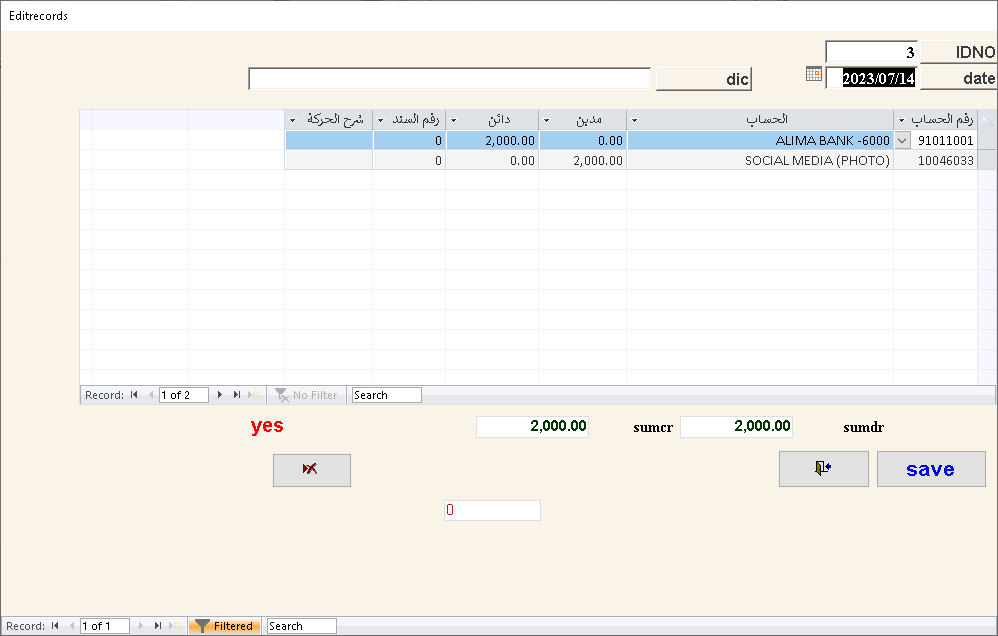Open the دائن column filter dropdown

click(x=453, y=120)
